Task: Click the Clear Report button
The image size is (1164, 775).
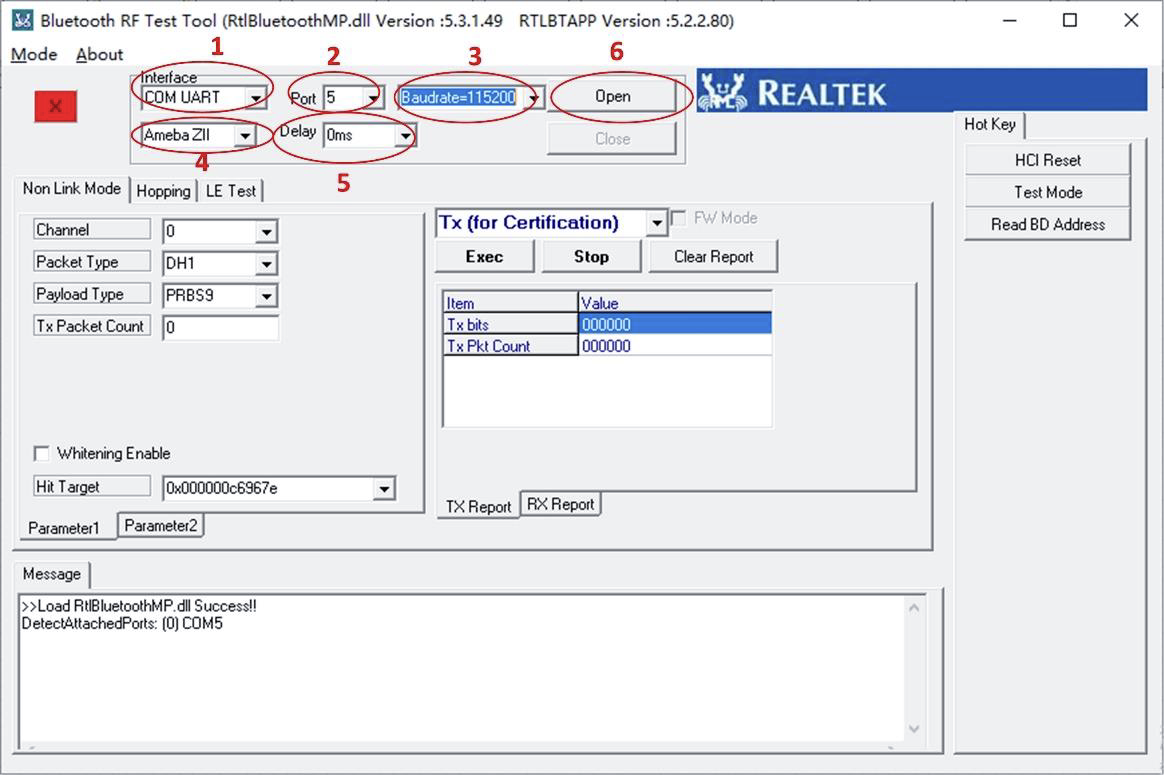Action: 713,257
